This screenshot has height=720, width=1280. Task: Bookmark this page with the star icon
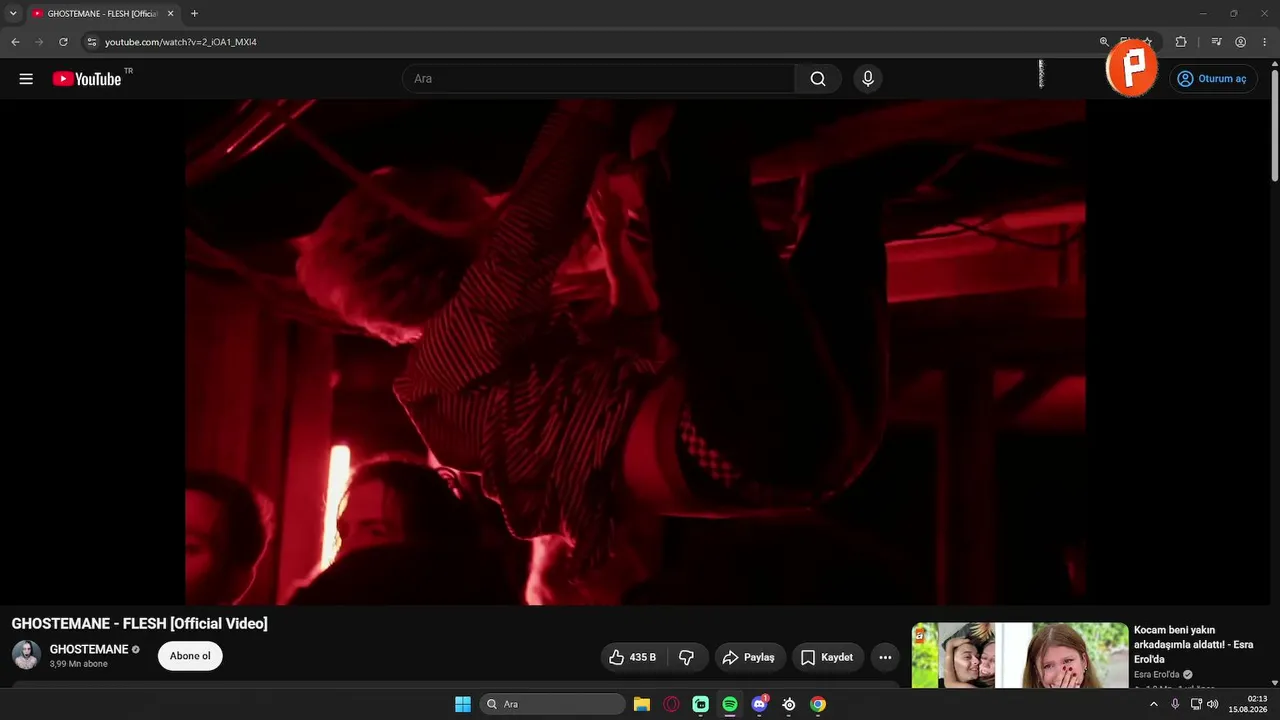1148,42
